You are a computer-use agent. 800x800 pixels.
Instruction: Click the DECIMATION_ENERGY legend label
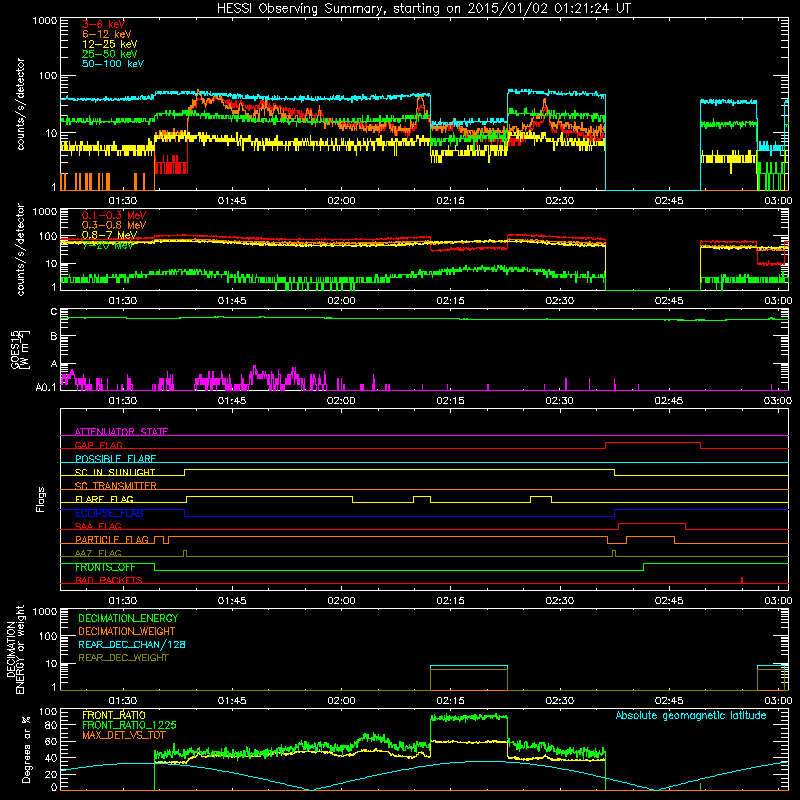(128, 618)
